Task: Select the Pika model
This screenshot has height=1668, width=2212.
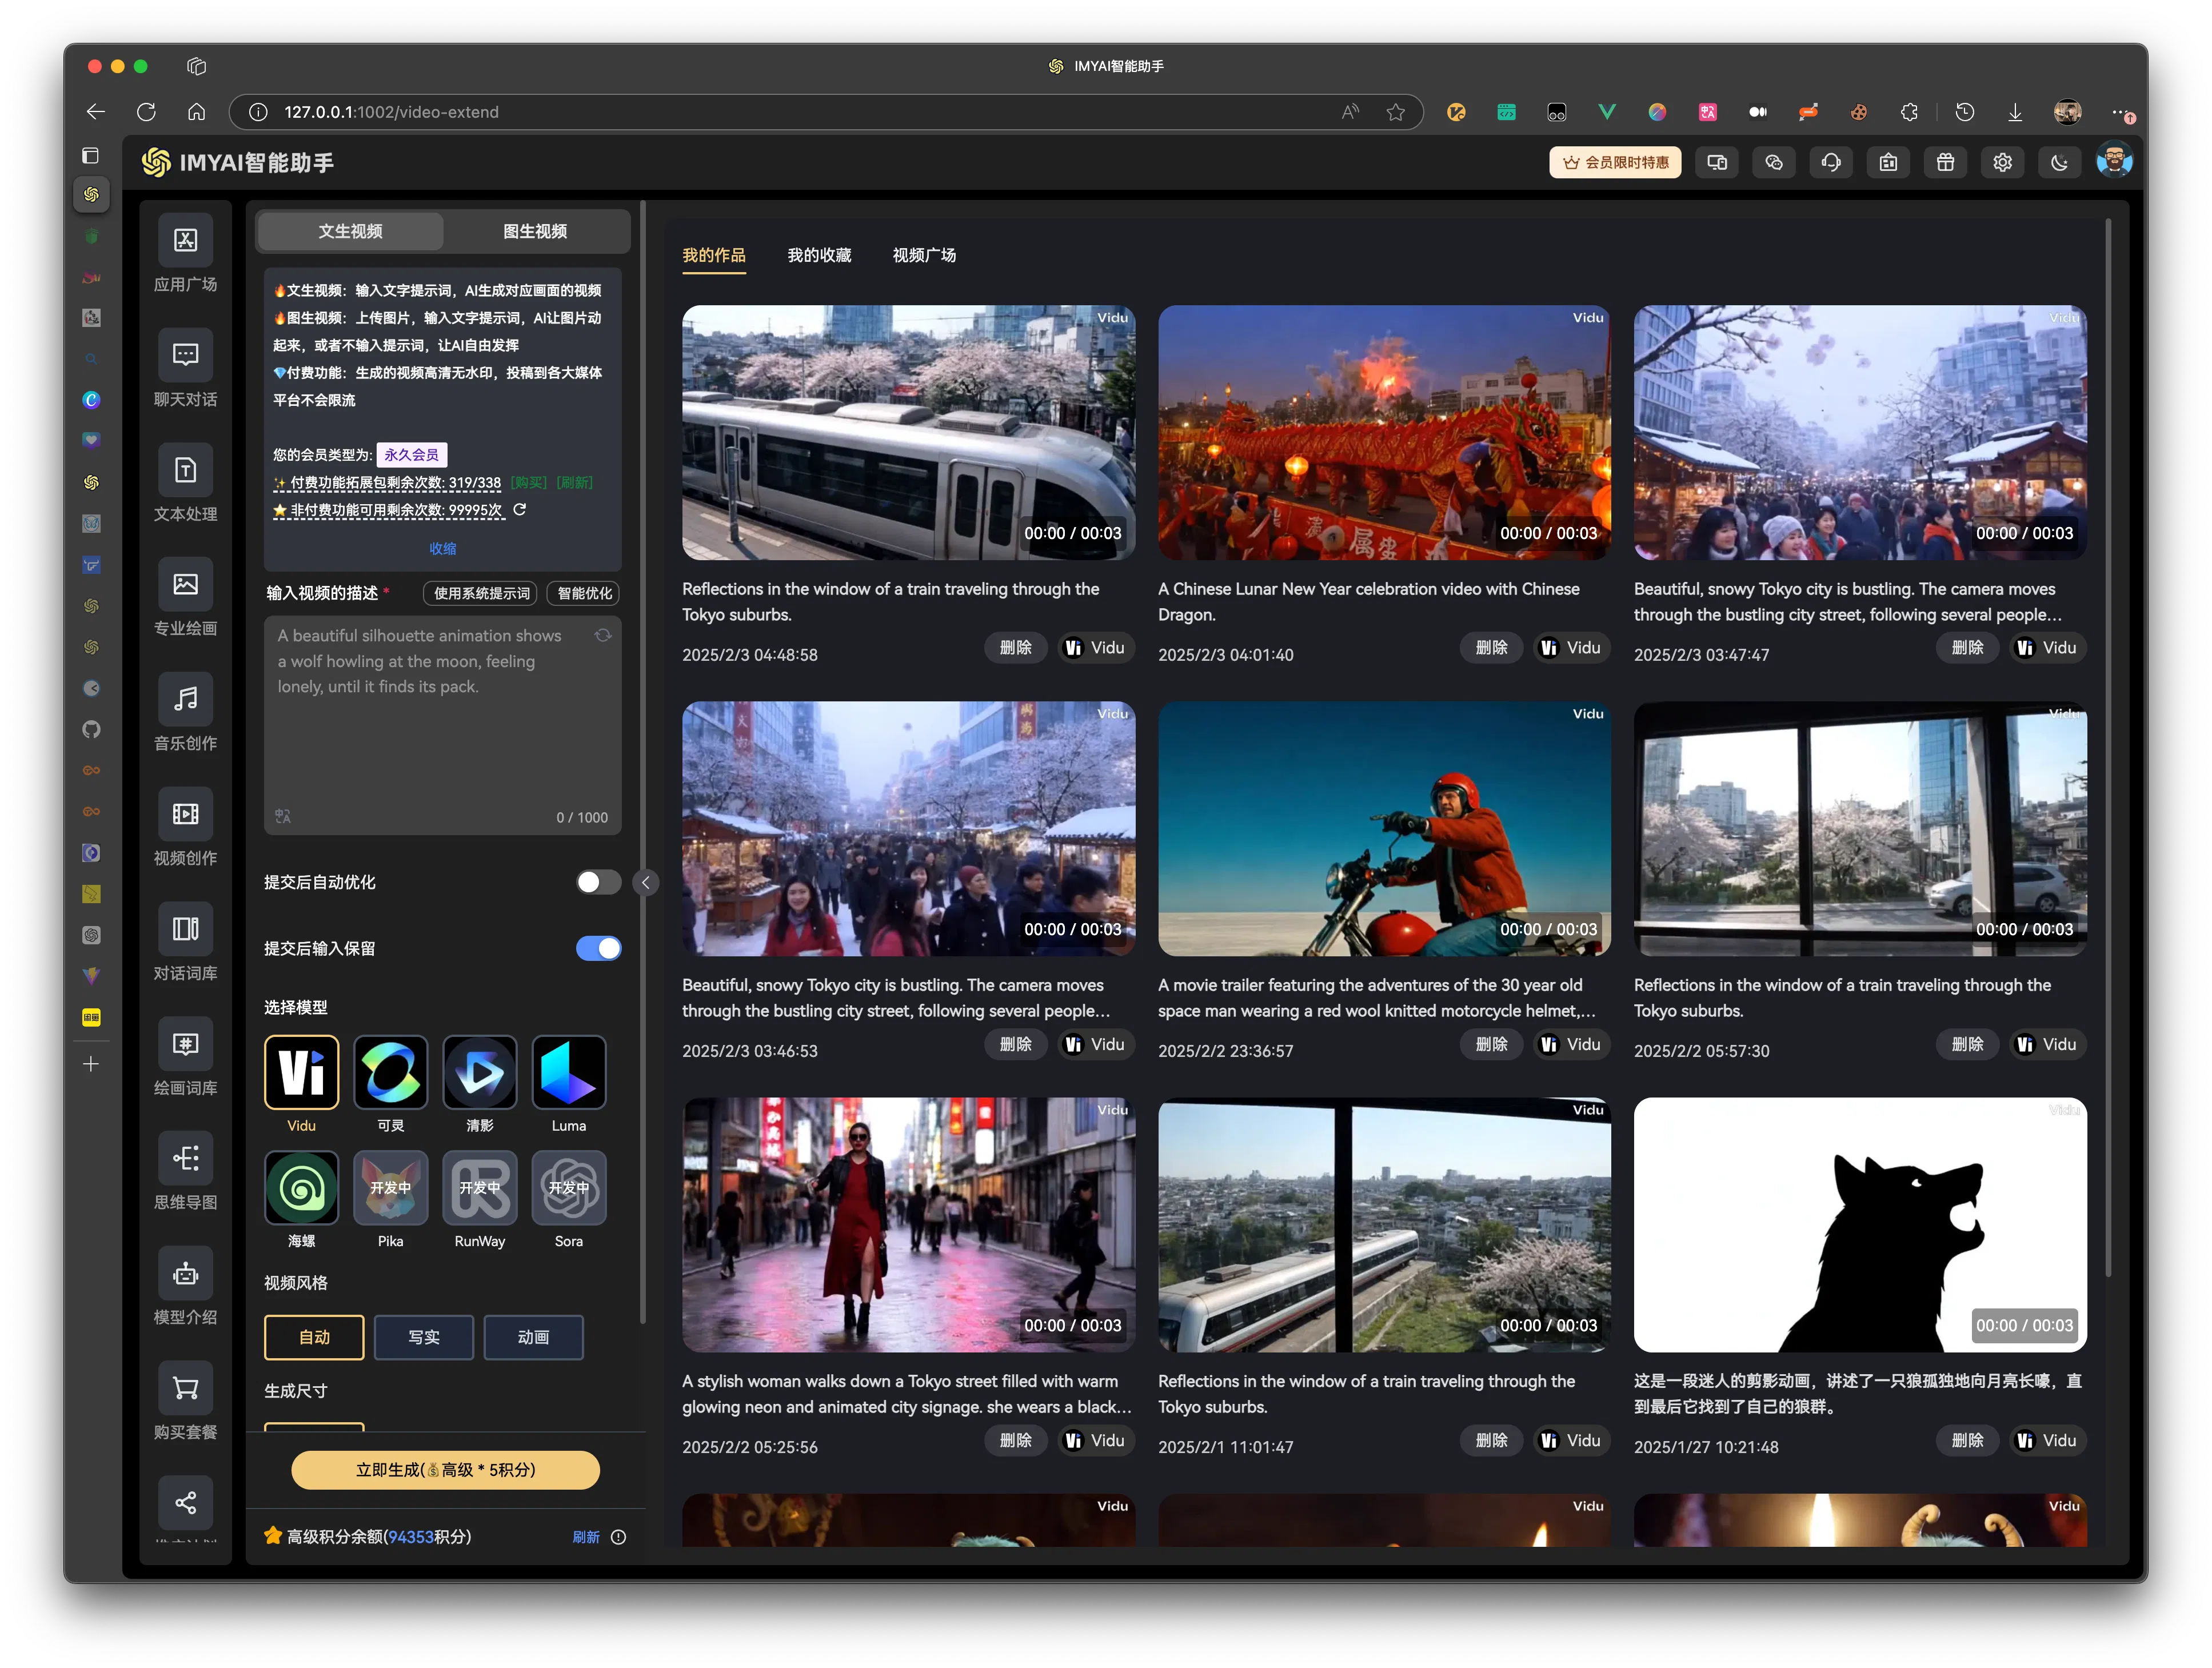Action: (390, 1188)
